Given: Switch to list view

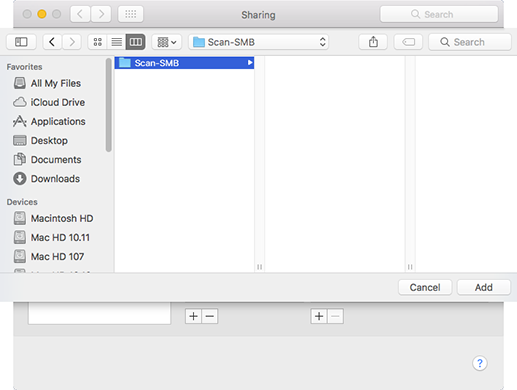Looking at the screenshot, I should click(x=116, y=42).
